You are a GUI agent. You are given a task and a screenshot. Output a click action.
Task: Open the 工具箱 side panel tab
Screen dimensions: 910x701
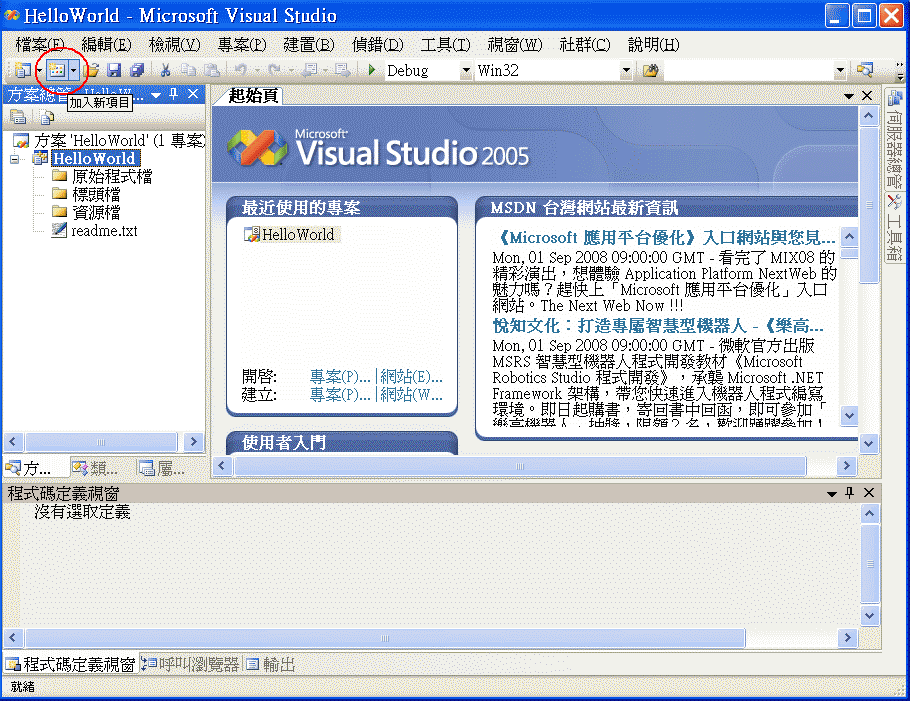894,227
